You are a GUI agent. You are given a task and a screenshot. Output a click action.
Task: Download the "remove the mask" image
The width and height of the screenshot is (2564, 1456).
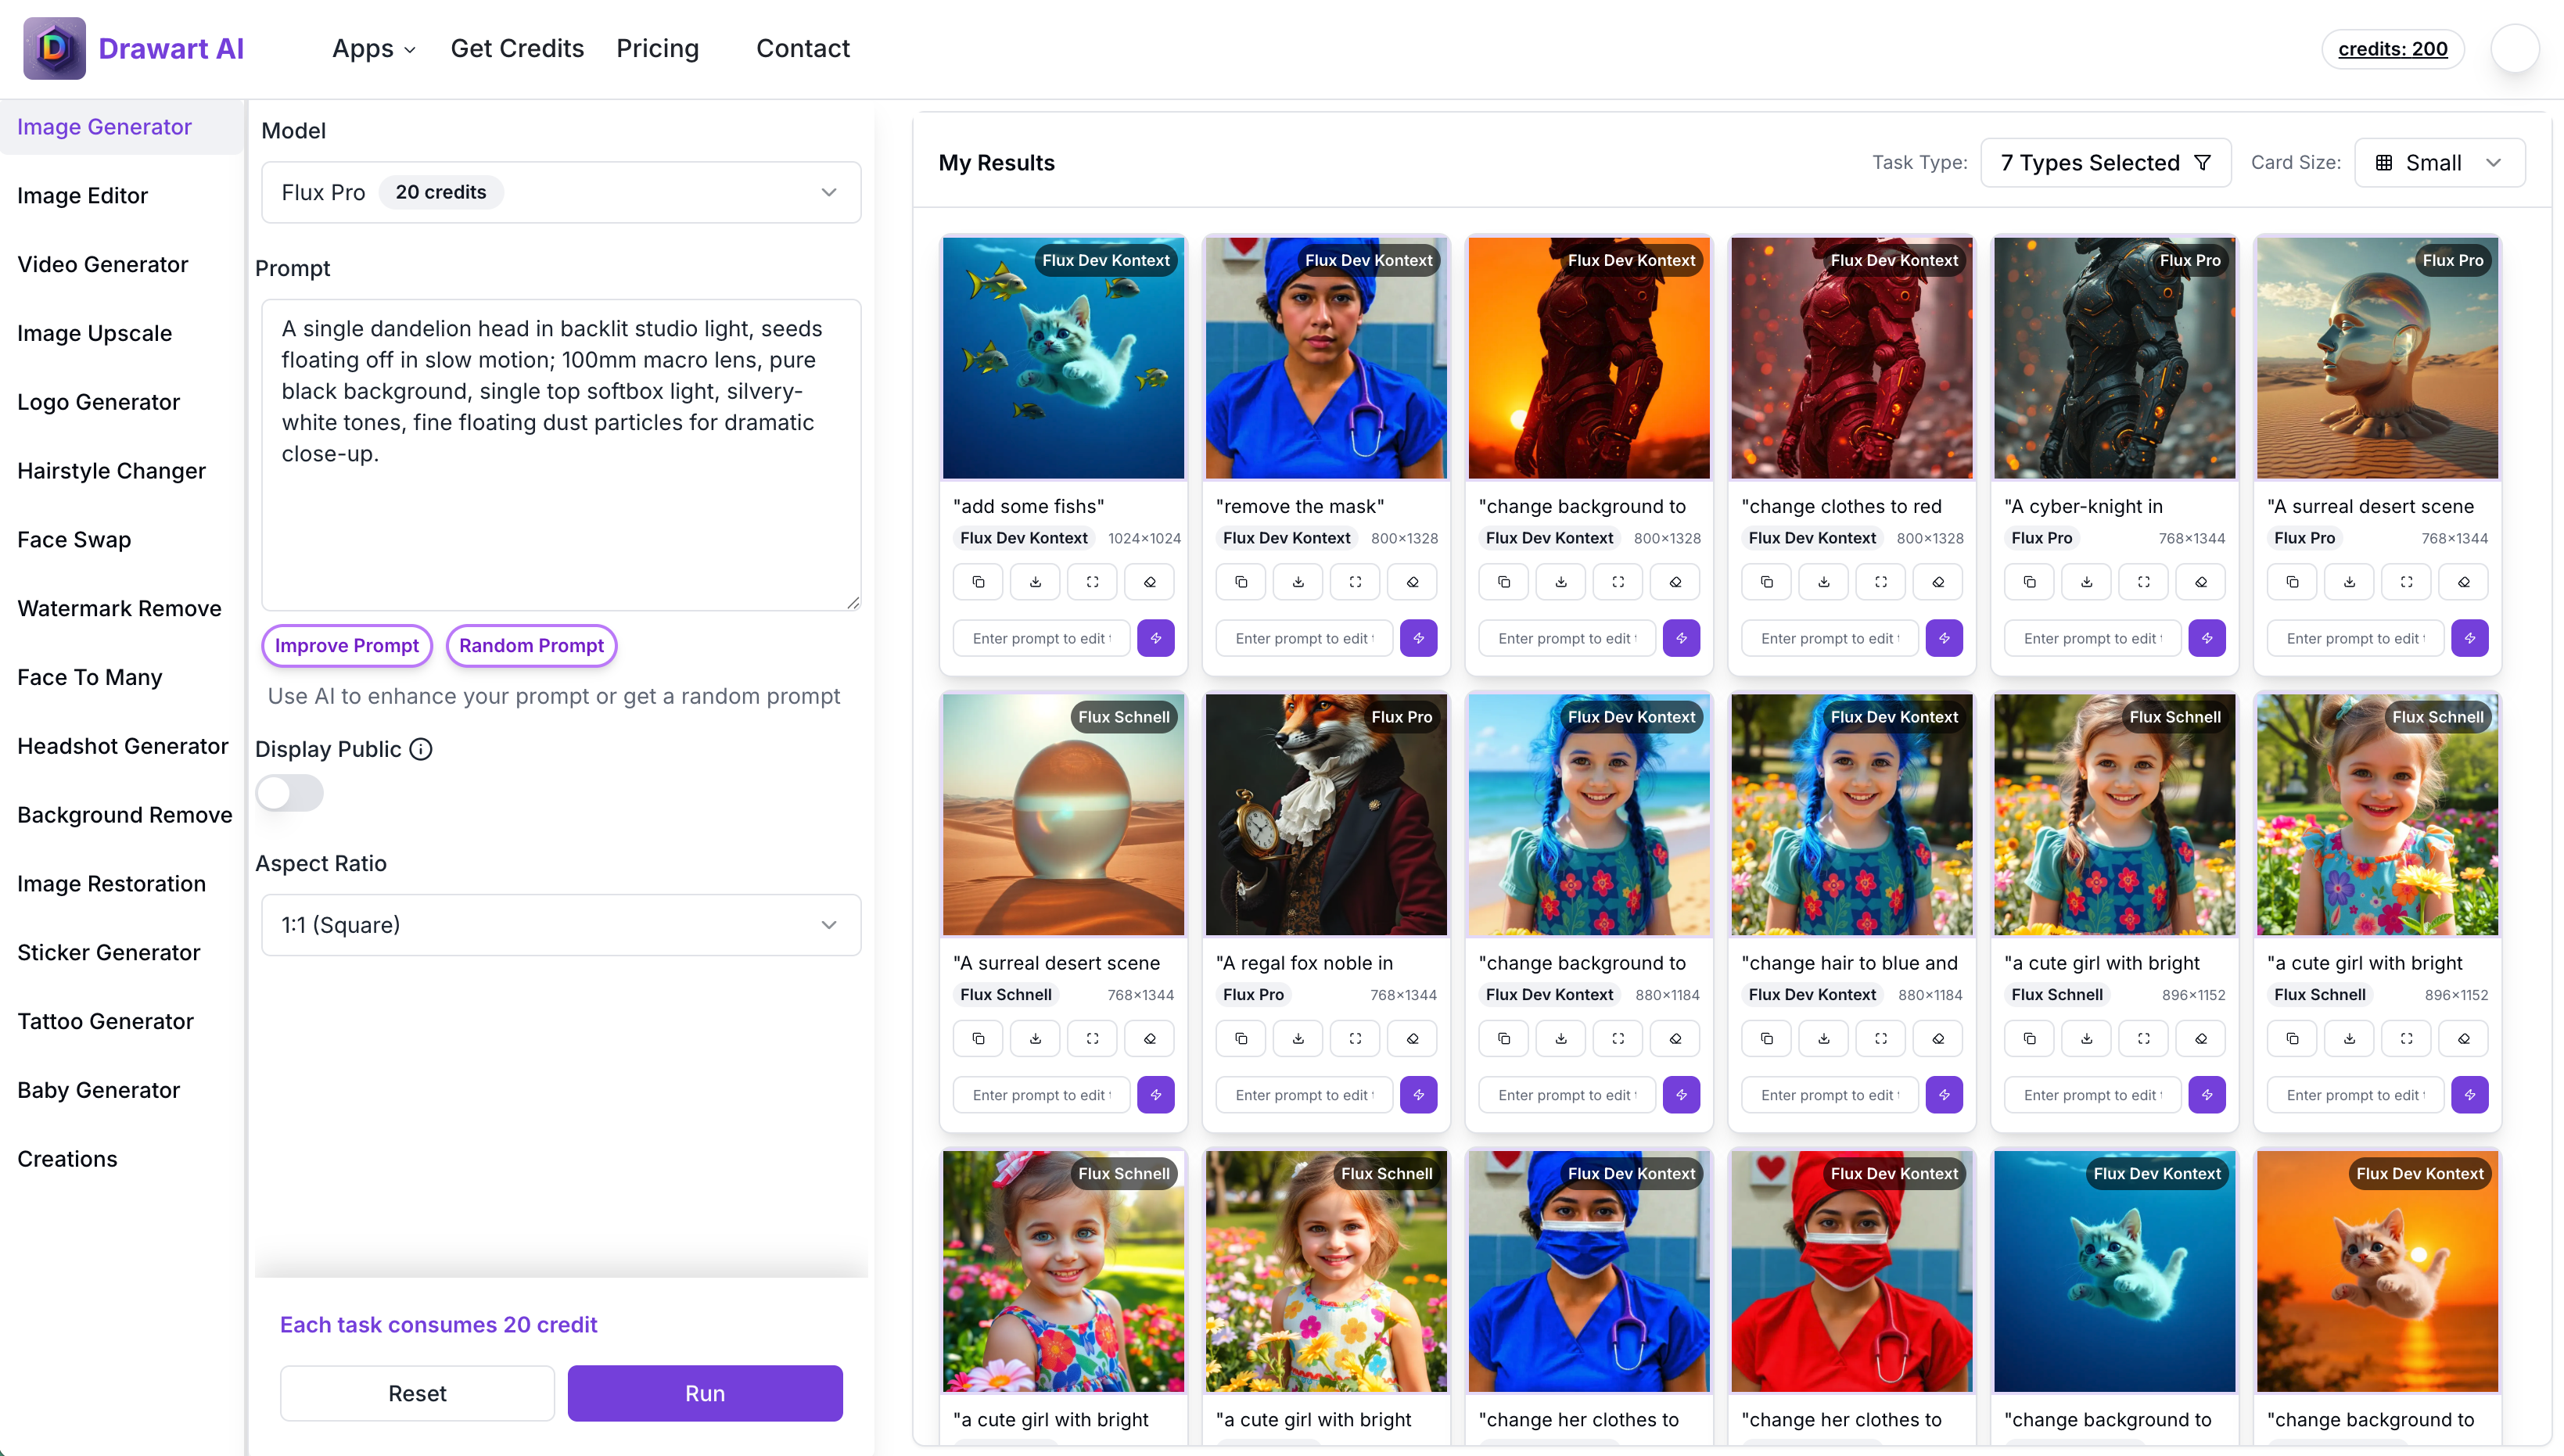[x=1298, y=582]
